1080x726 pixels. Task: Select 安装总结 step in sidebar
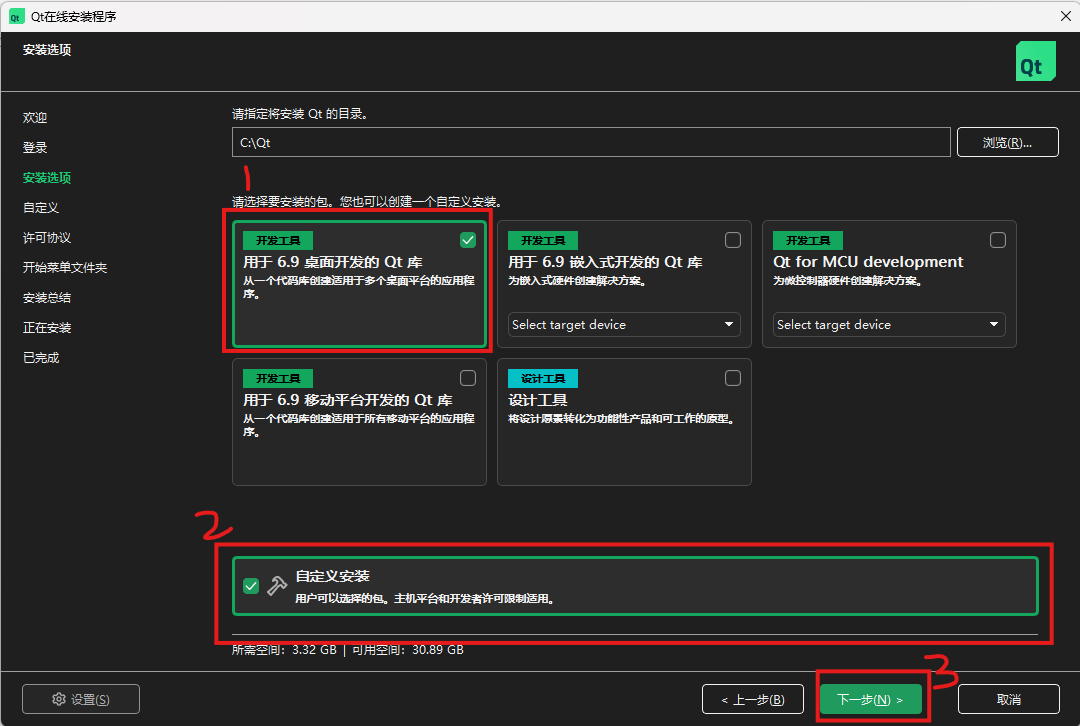pyautogui.click(x=47, y=298)
